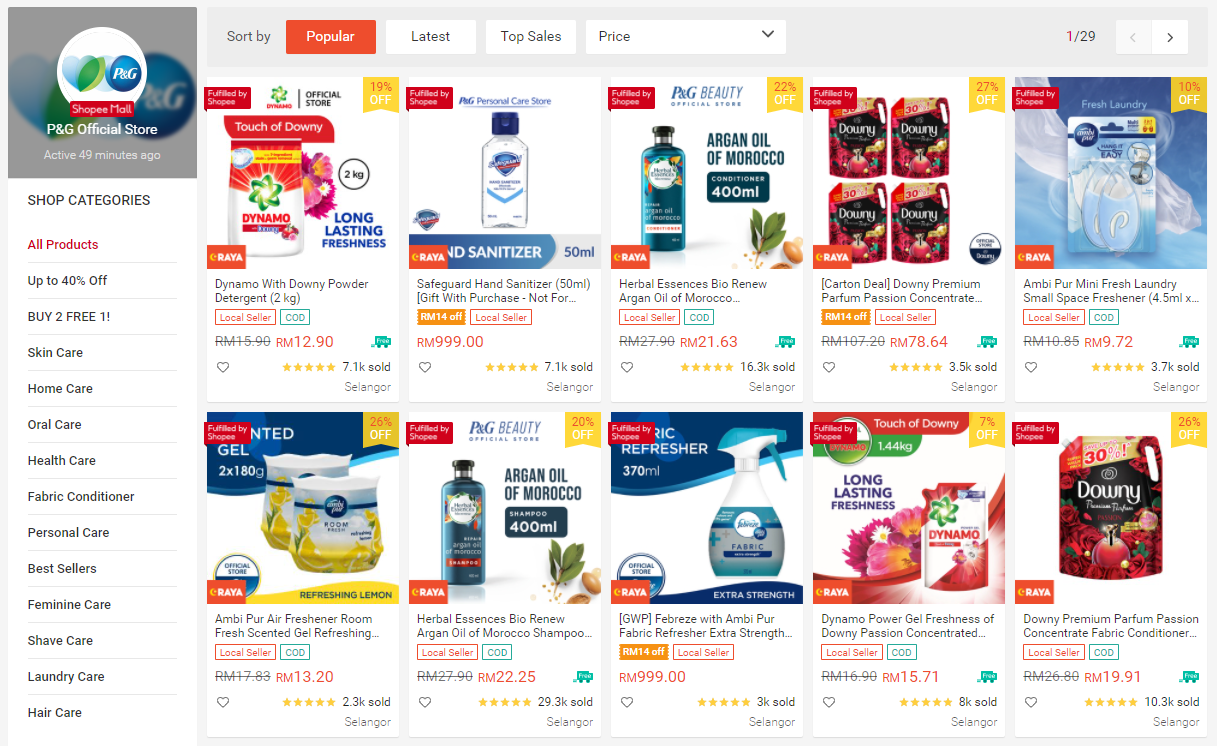The height and width of the screenshot is (746, 1217).
Task: Like the Dynamo With Downy Powder Detergent
Action: point(223,367)
